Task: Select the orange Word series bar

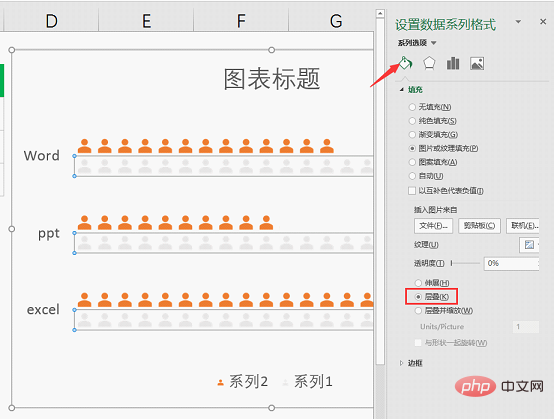Action: (206, 146)
